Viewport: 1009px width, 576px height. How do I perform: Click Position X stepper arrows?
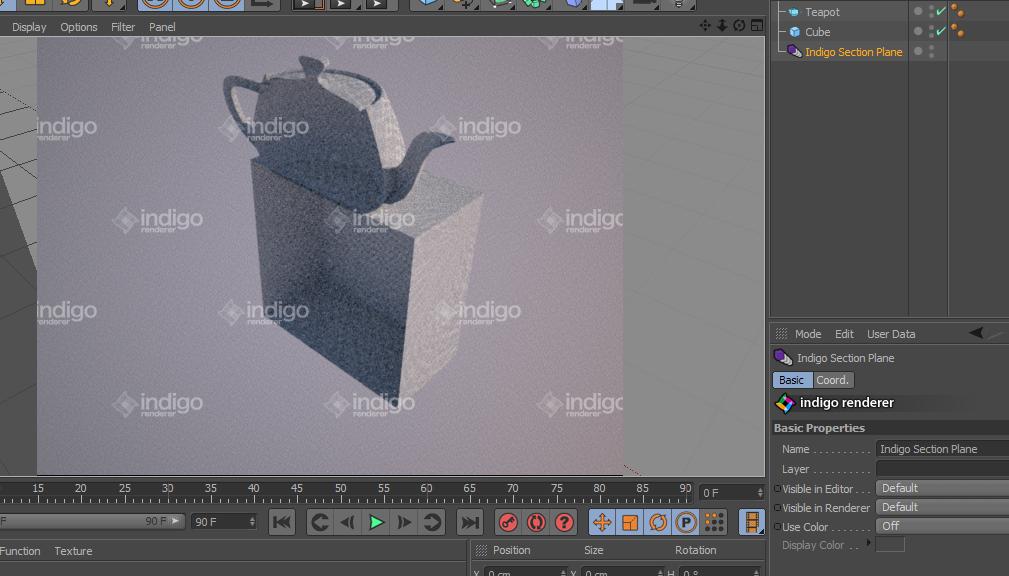pos(563,572)
